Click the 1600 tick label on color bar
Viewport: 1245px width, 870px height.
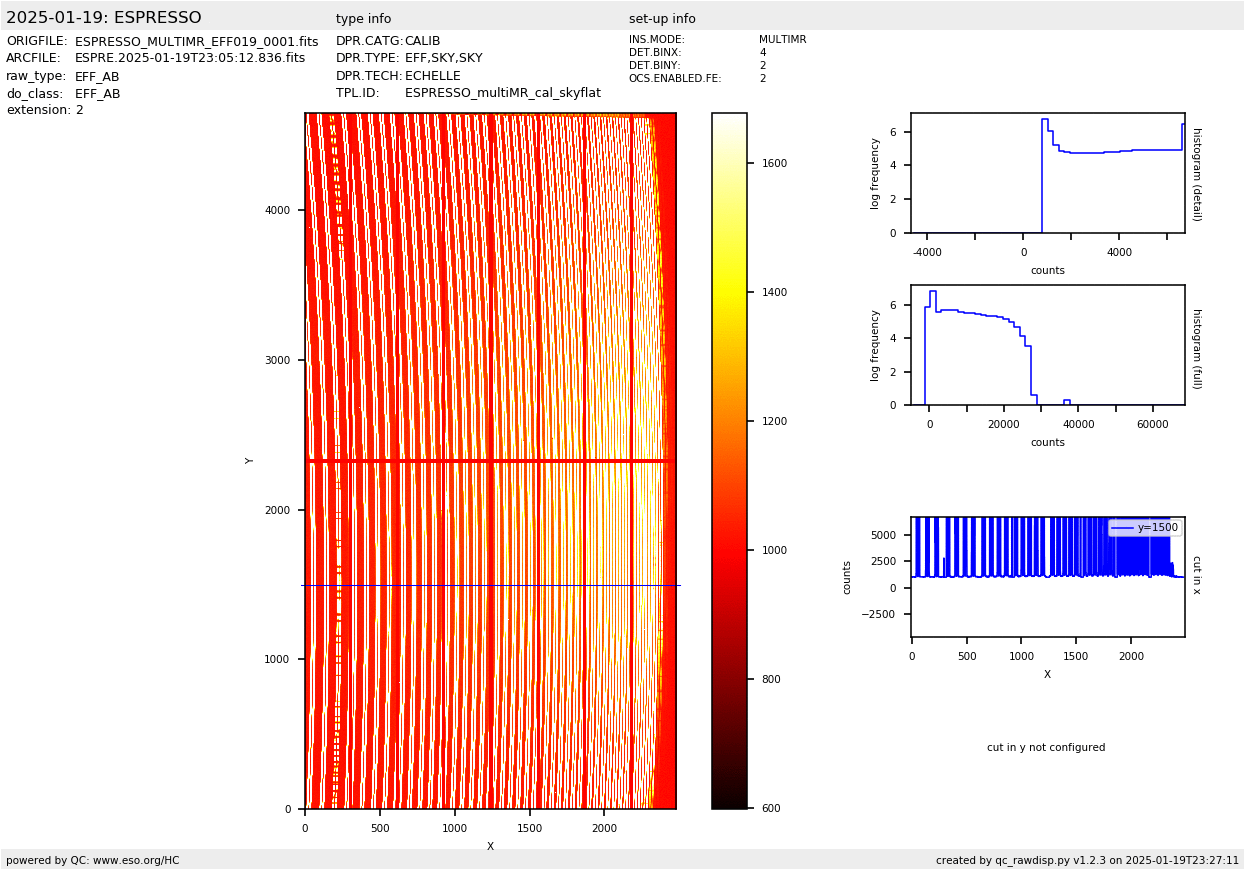coord(774,163)
